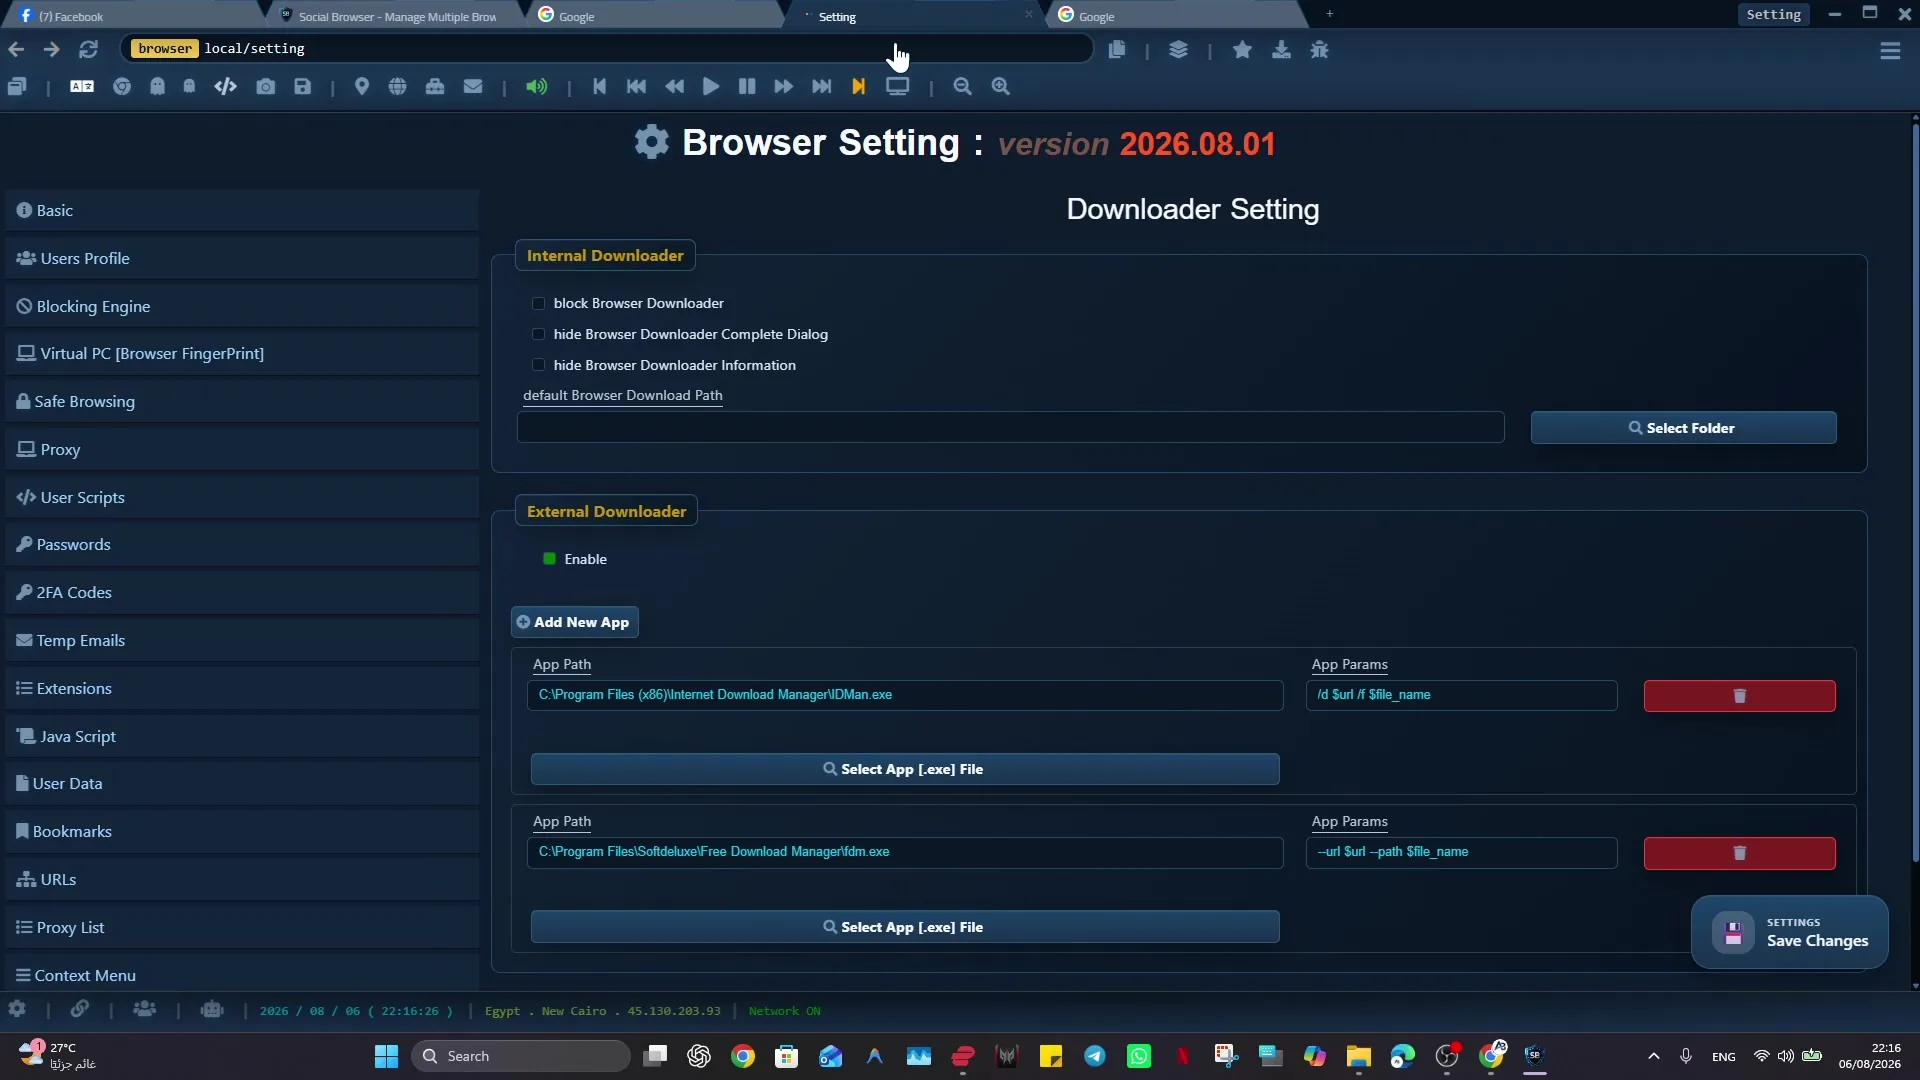Open Safe Browsing section
The height and width of the screenshot is (1080, 1920).
point(242,401)
